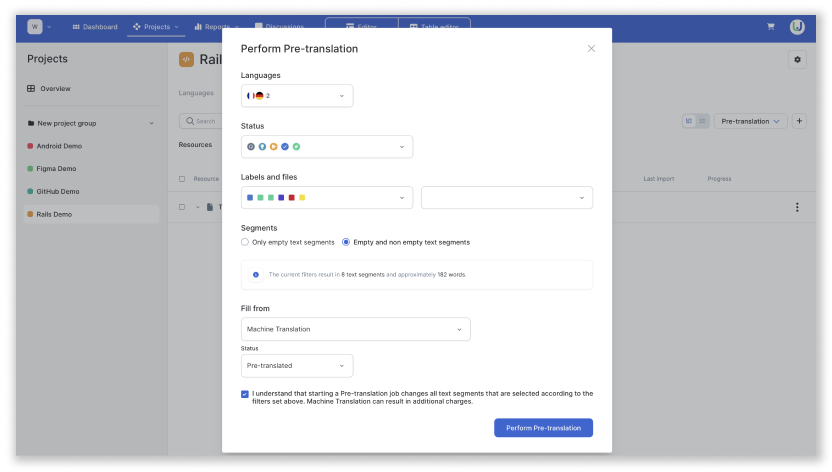
Task: Click the info icon in filter summary
Action: click(x=256, y=275)
